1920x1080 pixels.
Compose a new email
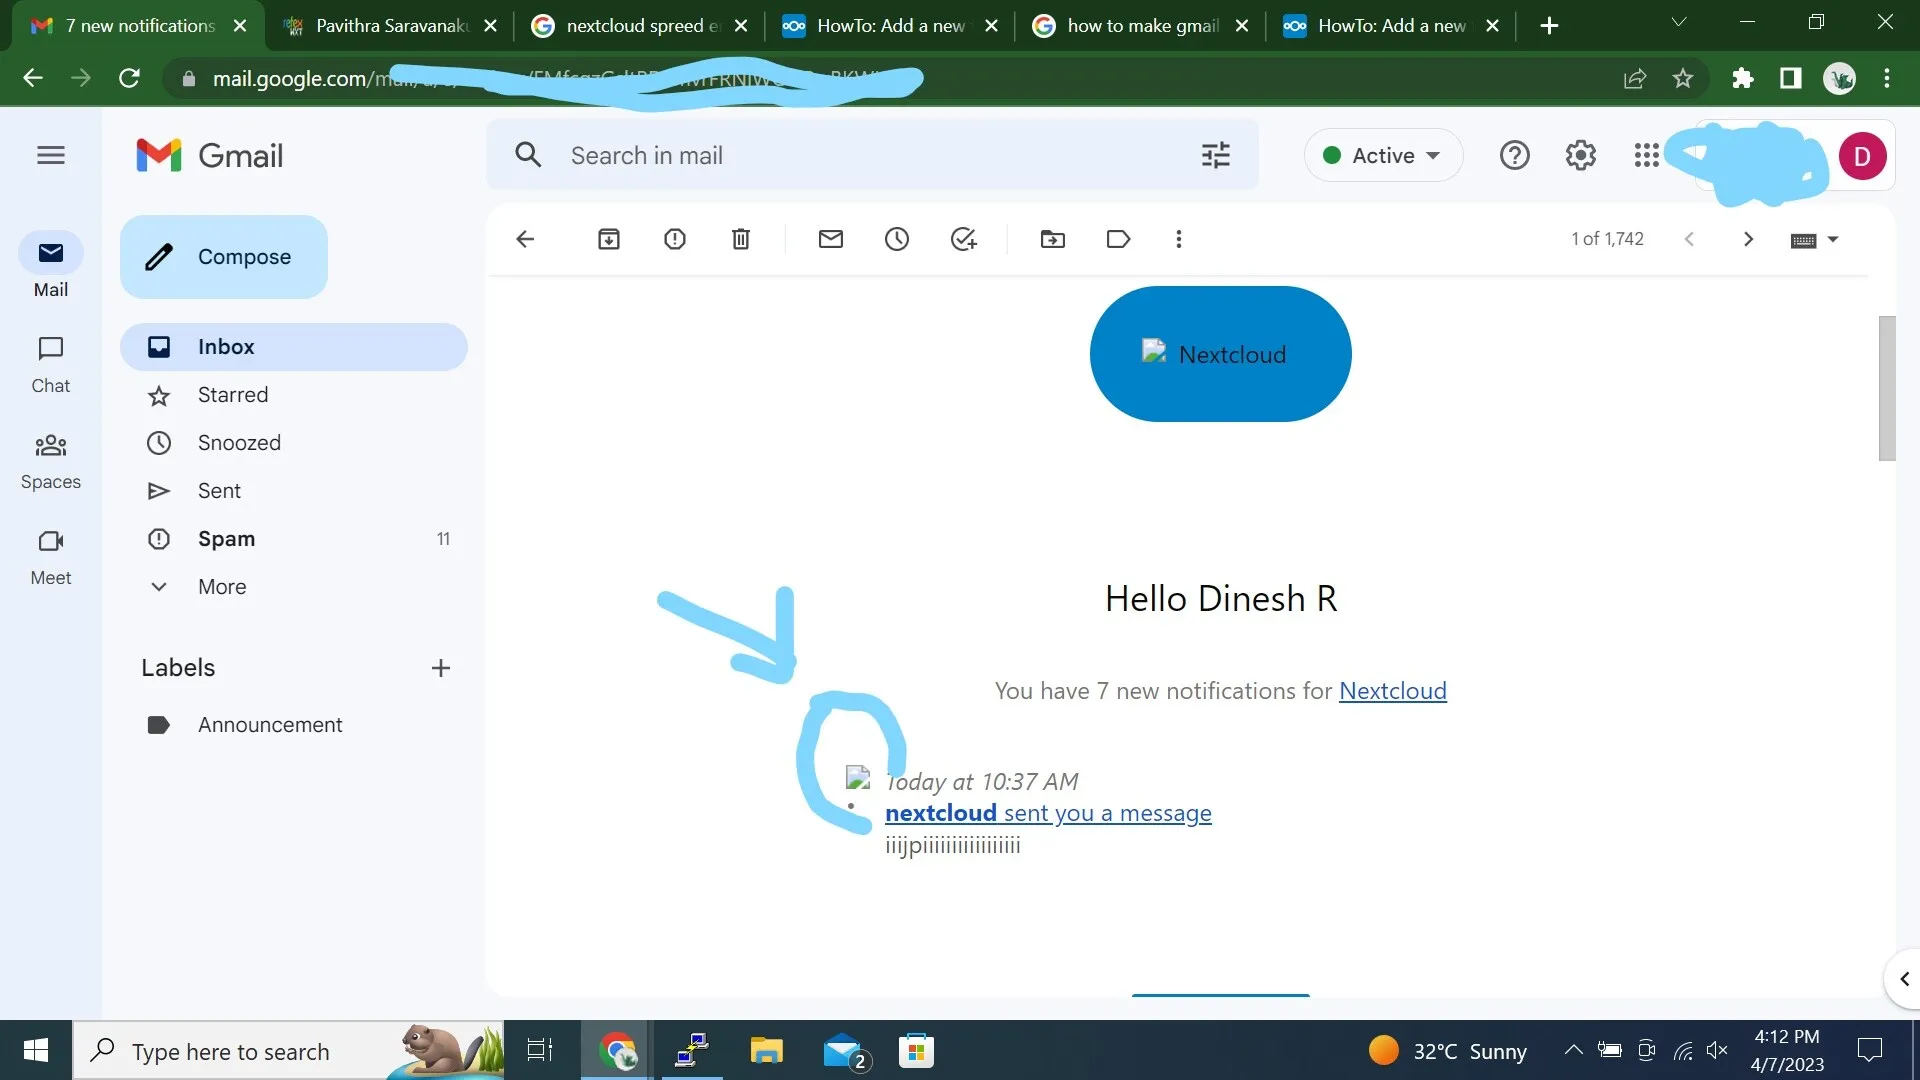(224, 257)
